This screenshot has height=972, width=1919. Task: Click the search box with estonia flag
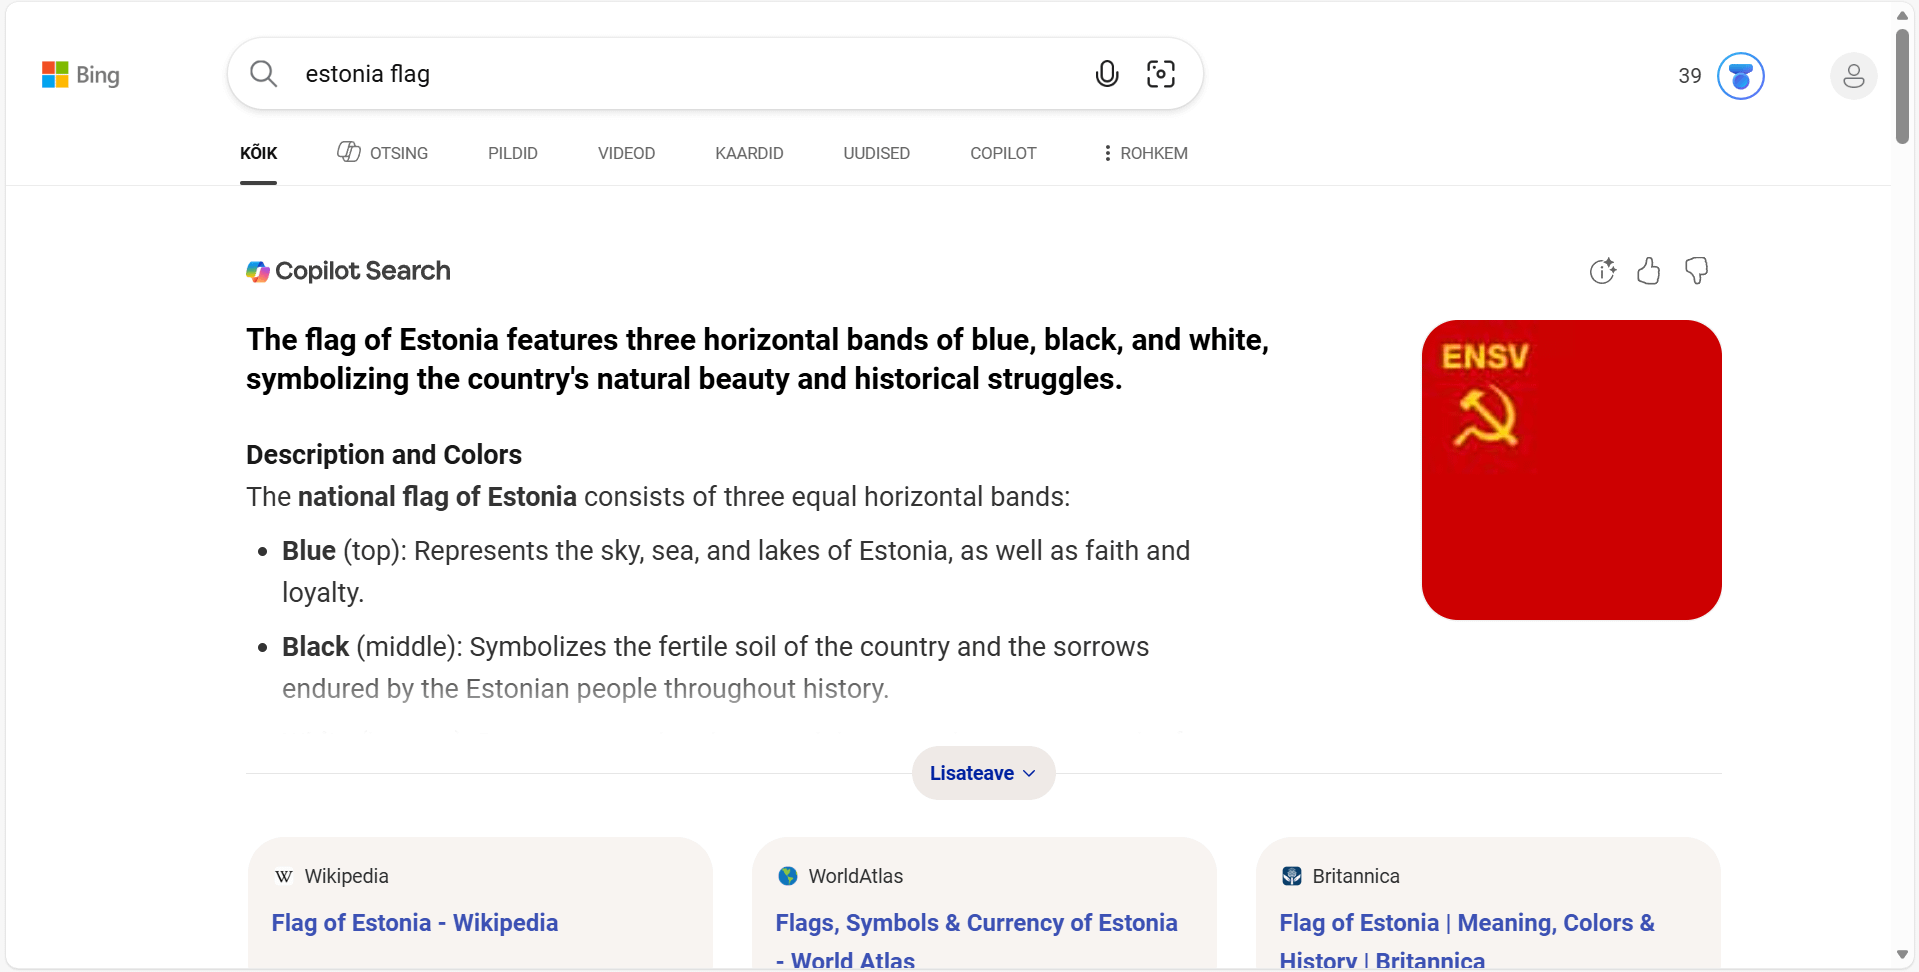(x=680, y=74)
